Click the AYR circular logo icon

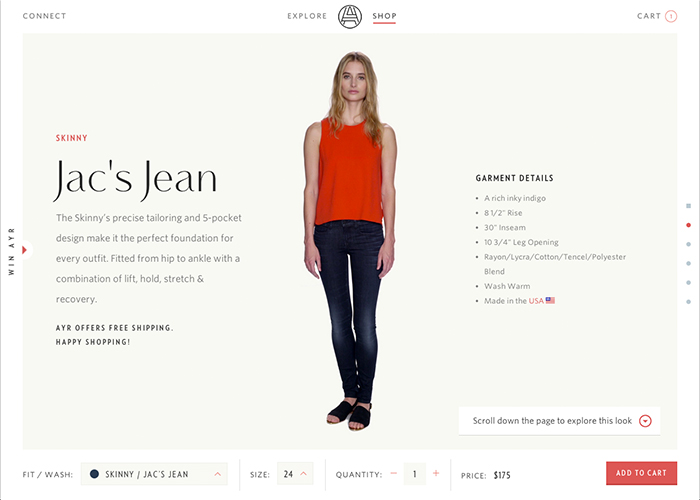point(350,16)
